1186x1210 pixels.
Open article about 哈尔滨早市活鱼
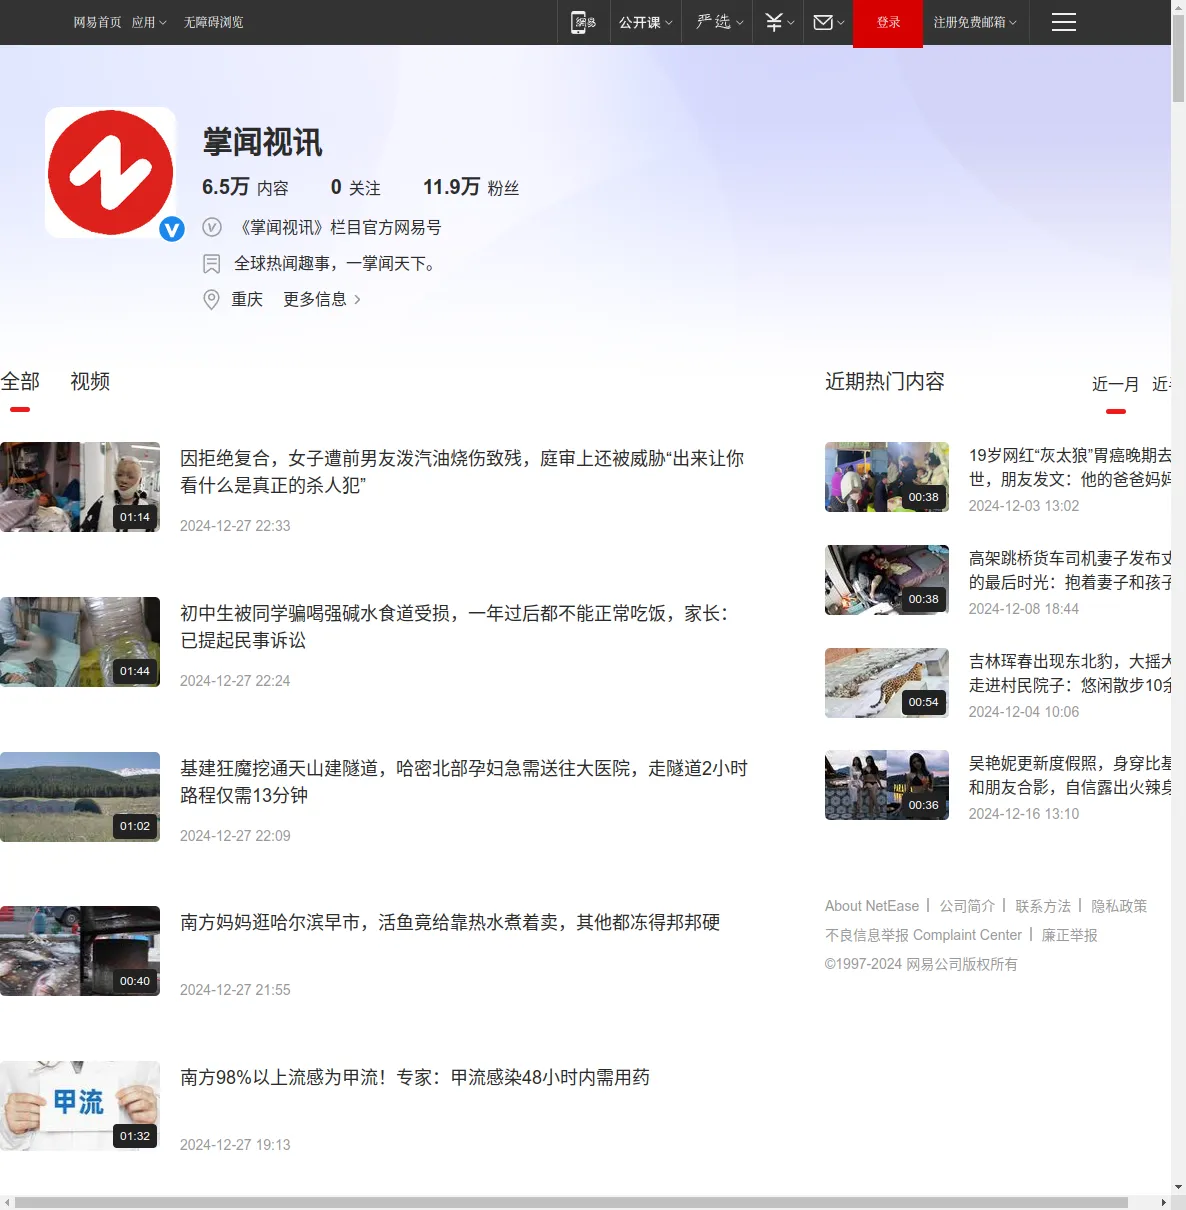click(450, 922)
